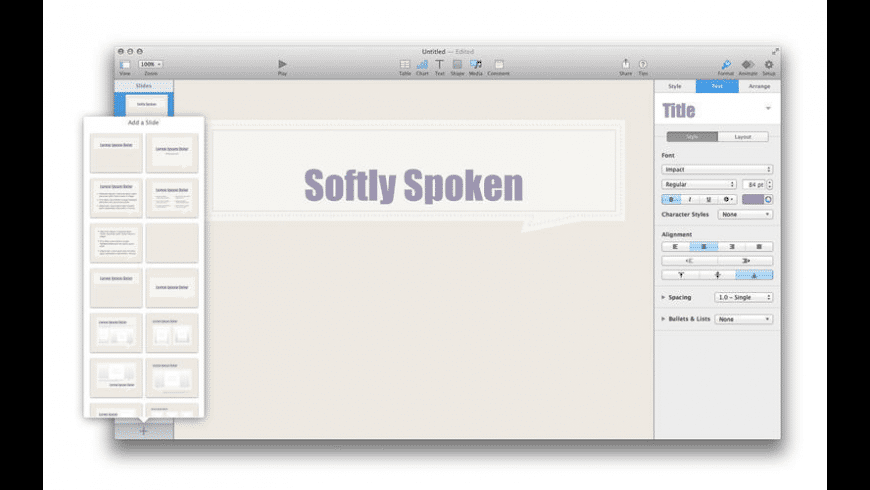Open the Animate inspector icon

[x=748, y=64]
